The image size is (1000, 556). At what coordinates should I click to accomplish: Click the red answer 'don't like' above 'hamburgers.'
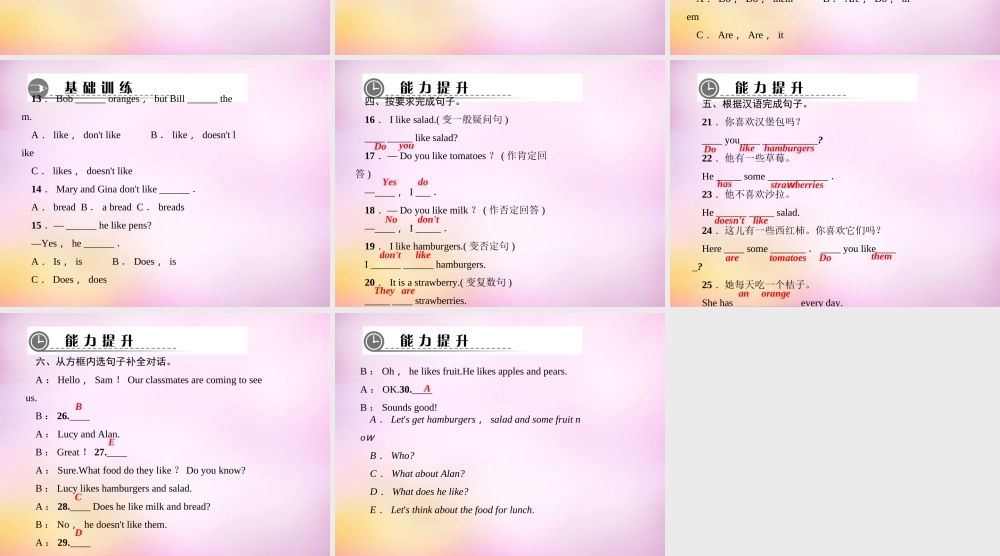click(406, 255)
